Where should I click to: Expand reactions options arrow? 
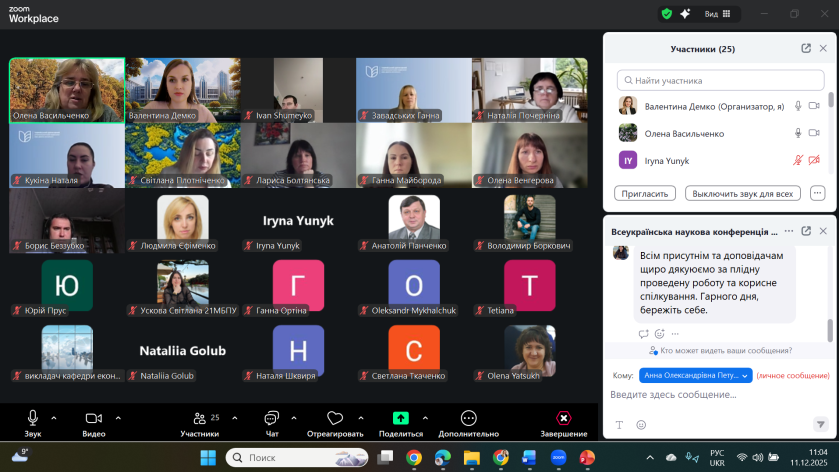[x=361, y=418]
